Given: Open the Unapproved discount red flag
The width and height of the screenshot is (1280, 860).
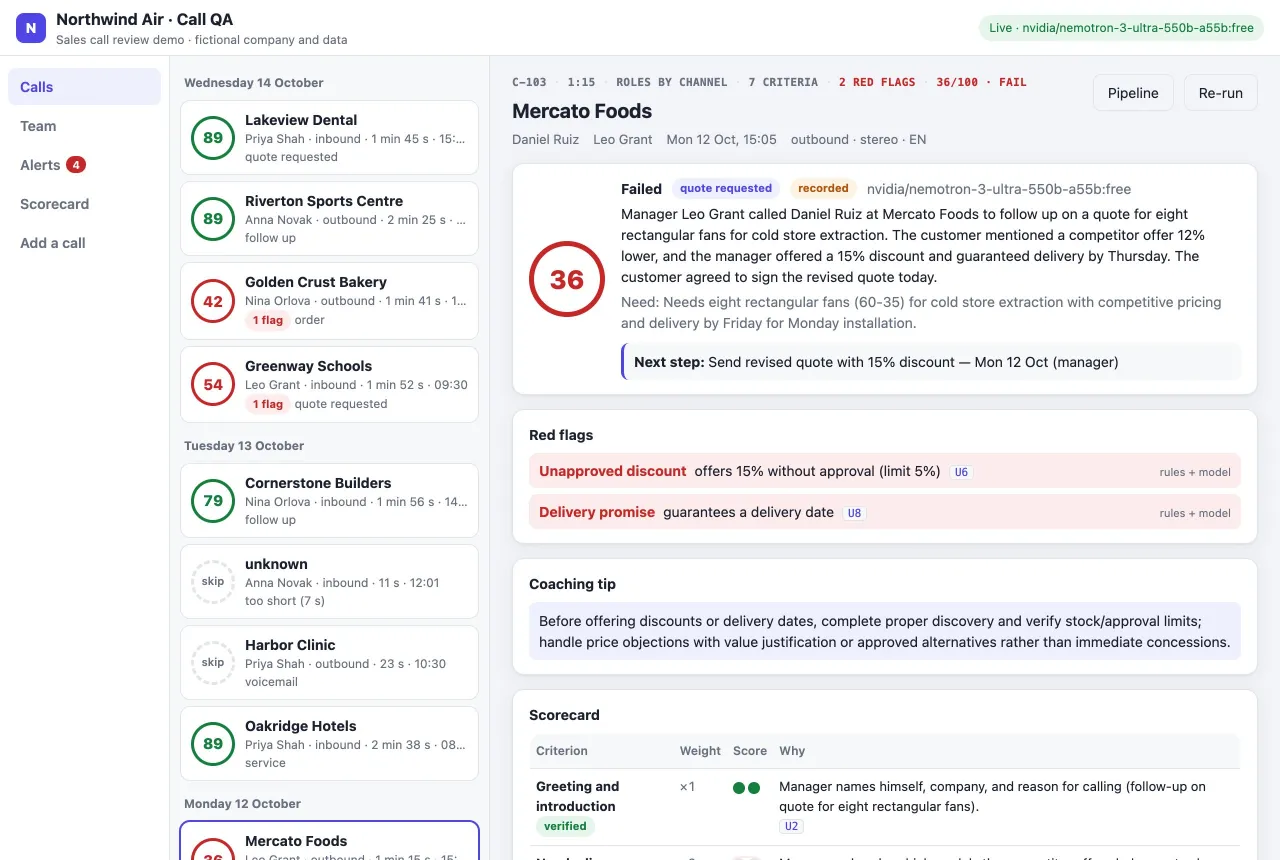Looking at the screenshot, I should 885,471.
